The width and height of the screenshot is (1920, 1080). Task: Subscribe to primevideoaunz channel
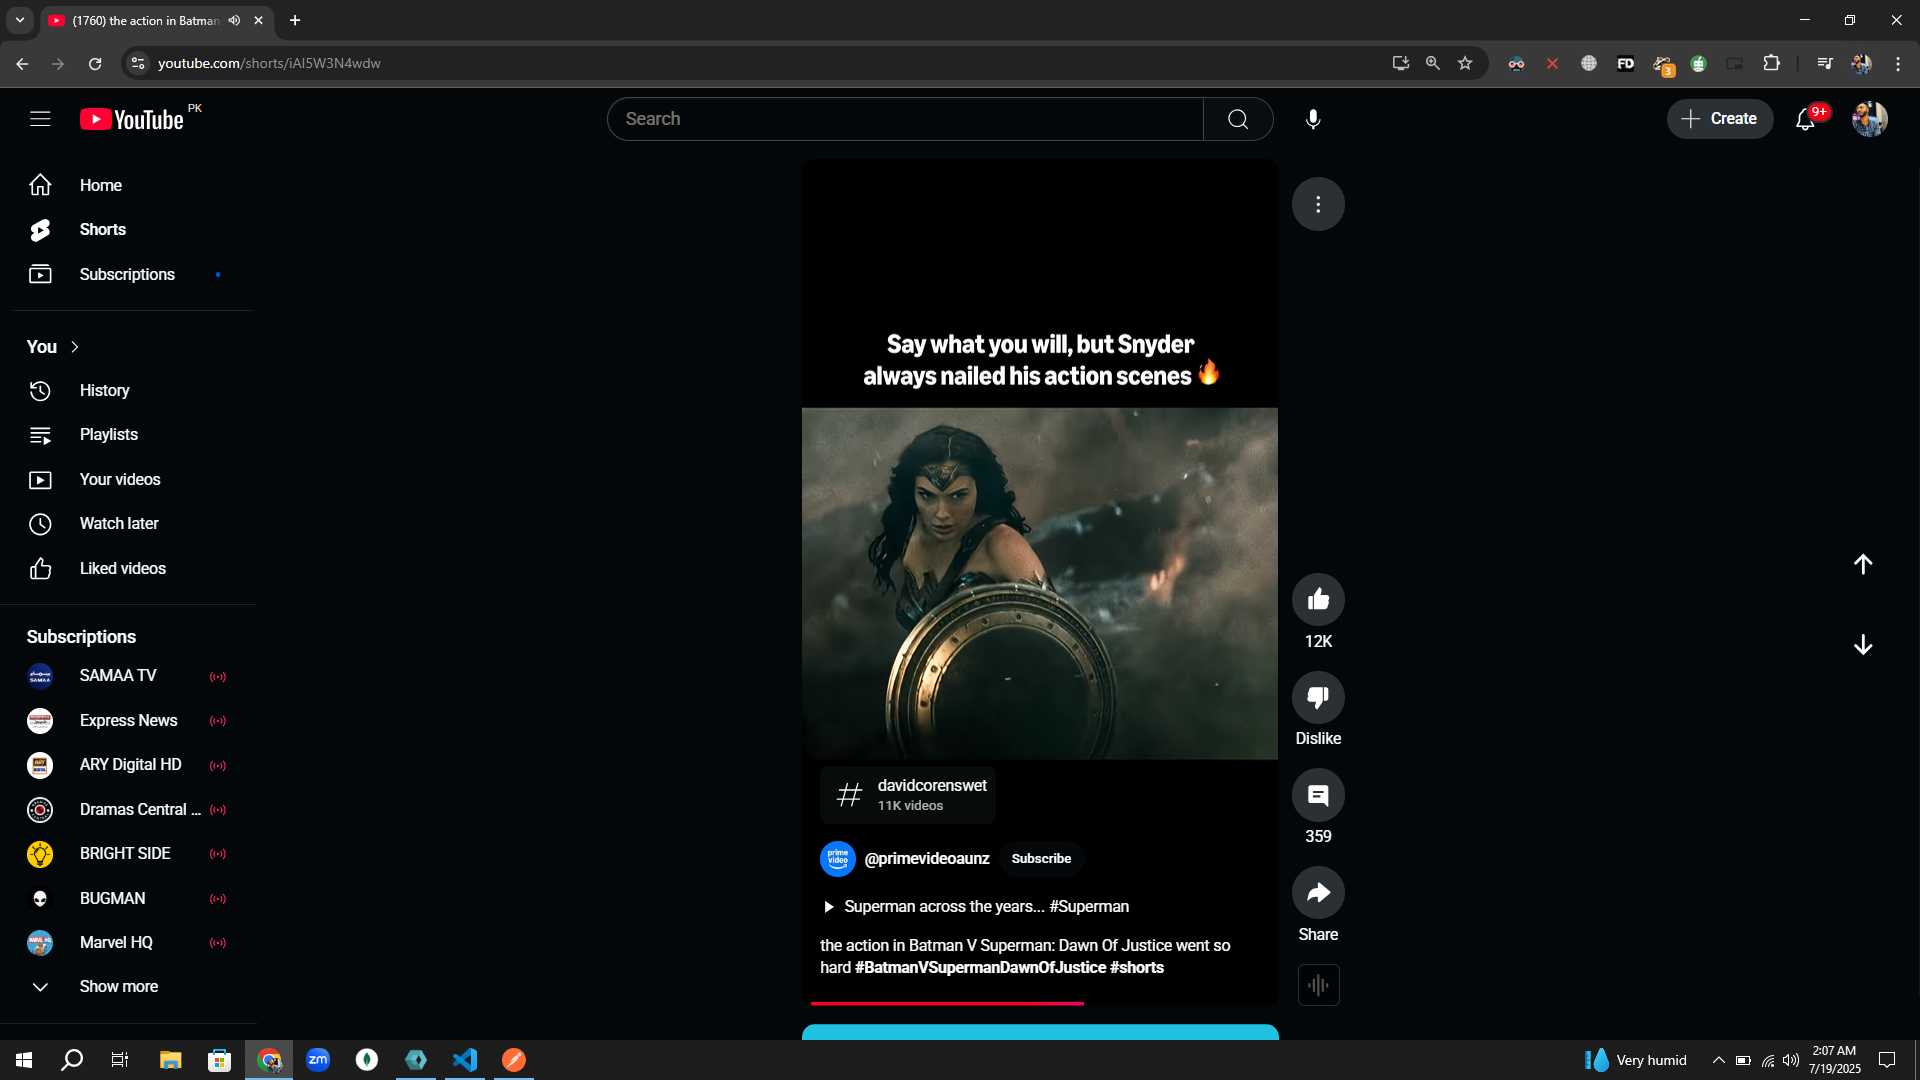click(1041, 858)
